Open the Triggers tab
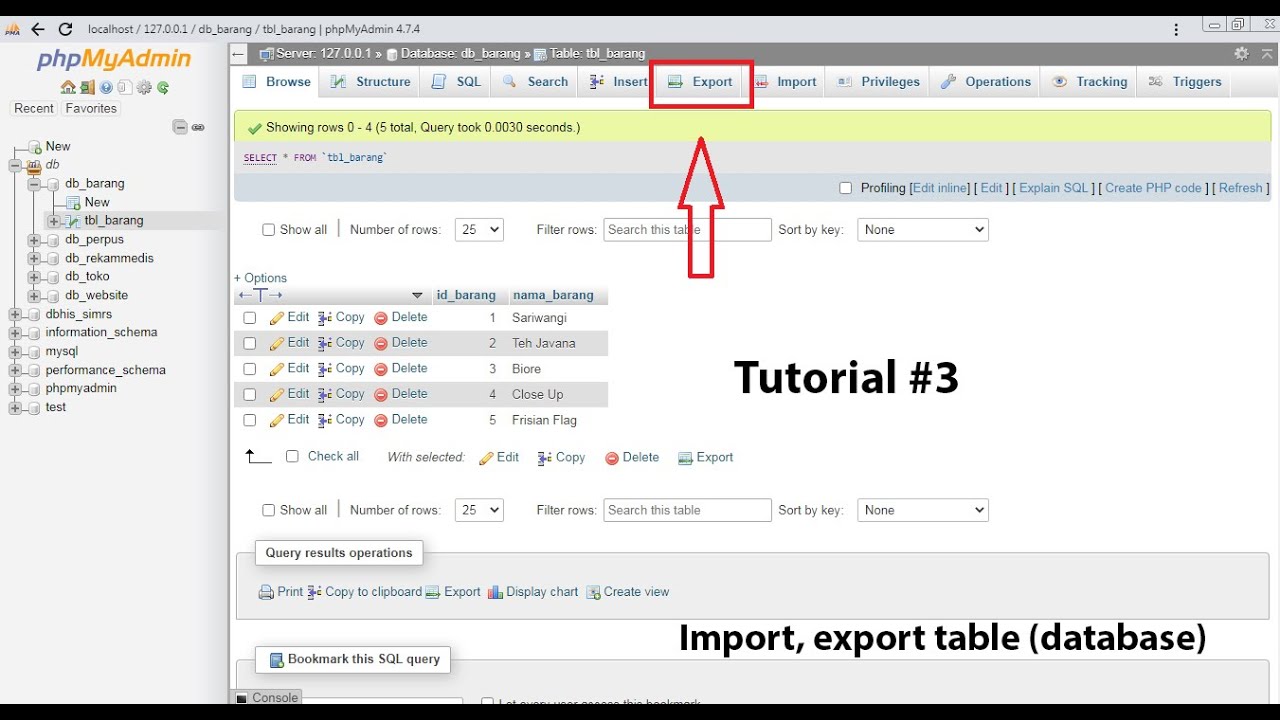This screenshot has height=720, width=1280. click(1184, 82)
